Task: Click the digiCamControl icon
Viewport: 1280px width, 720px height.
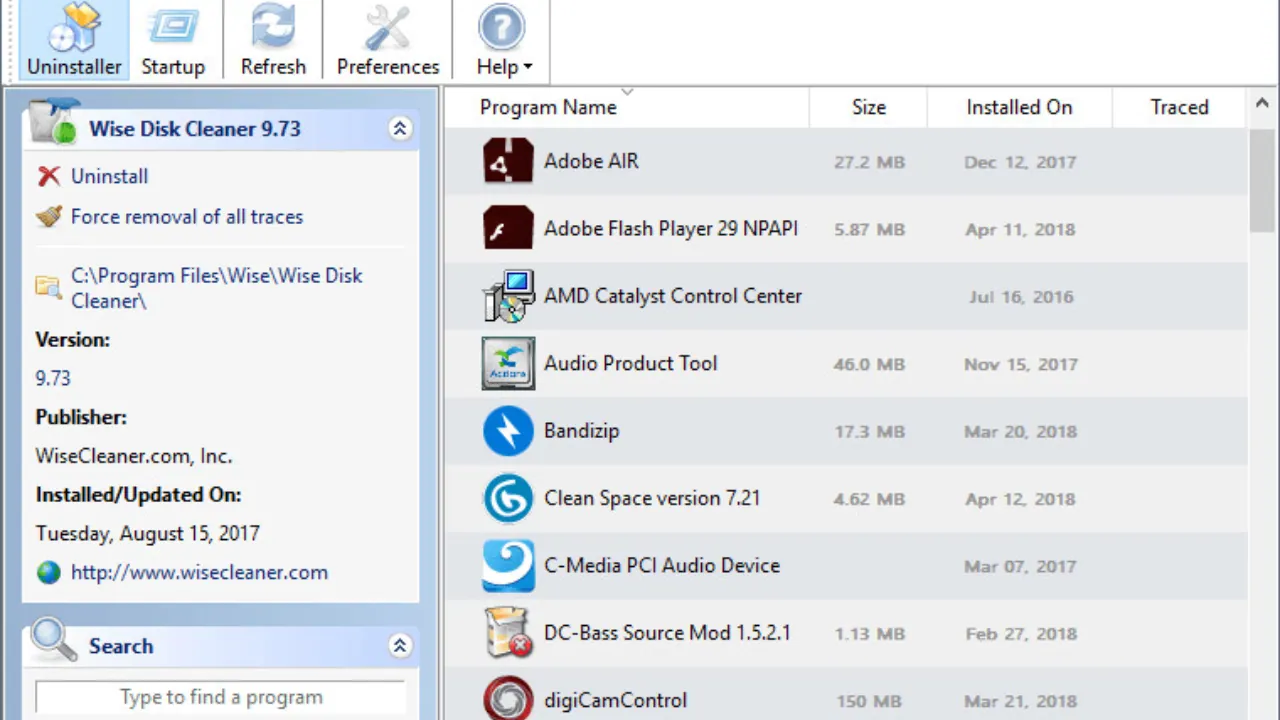Action: click(x=508, y=699)
